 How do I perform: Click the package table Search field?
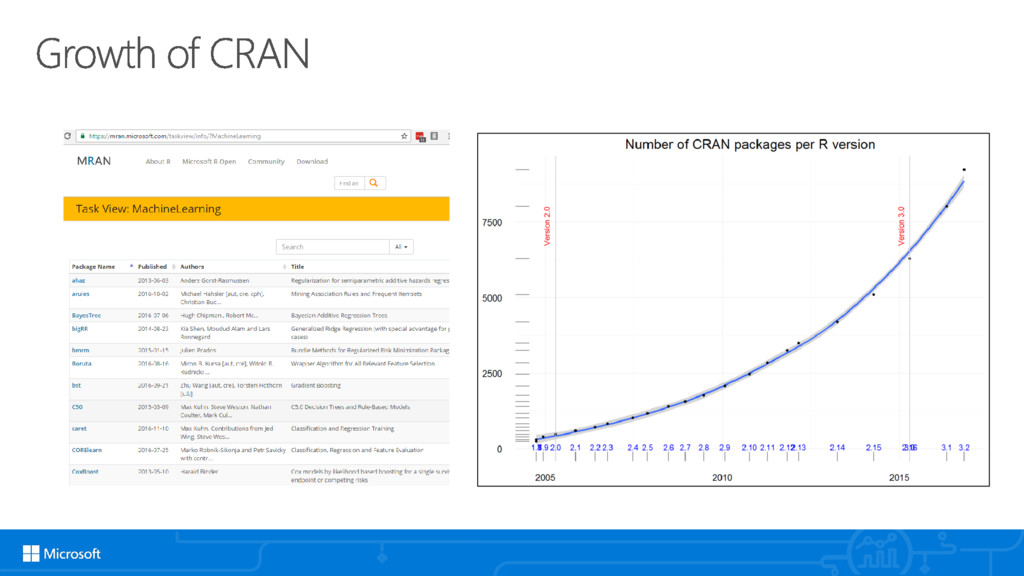pos(332,247)
